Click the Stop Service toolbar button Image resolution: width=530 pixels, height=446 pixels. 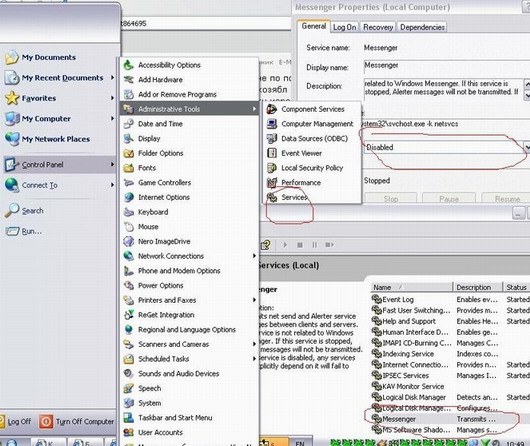(x=300, y=245)
